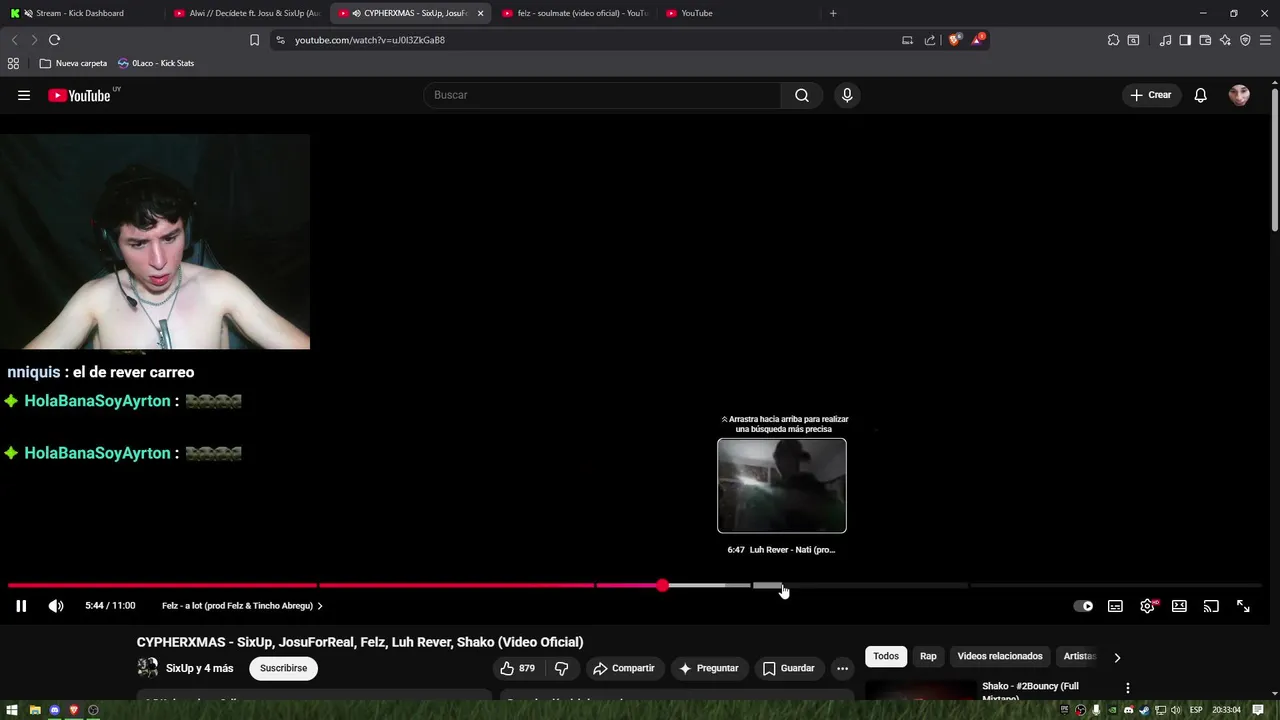Click the chapter preview thumbnail at 6:47
Image resolution: width=1280 pixels, height=720 pixels.
point(782,486)
